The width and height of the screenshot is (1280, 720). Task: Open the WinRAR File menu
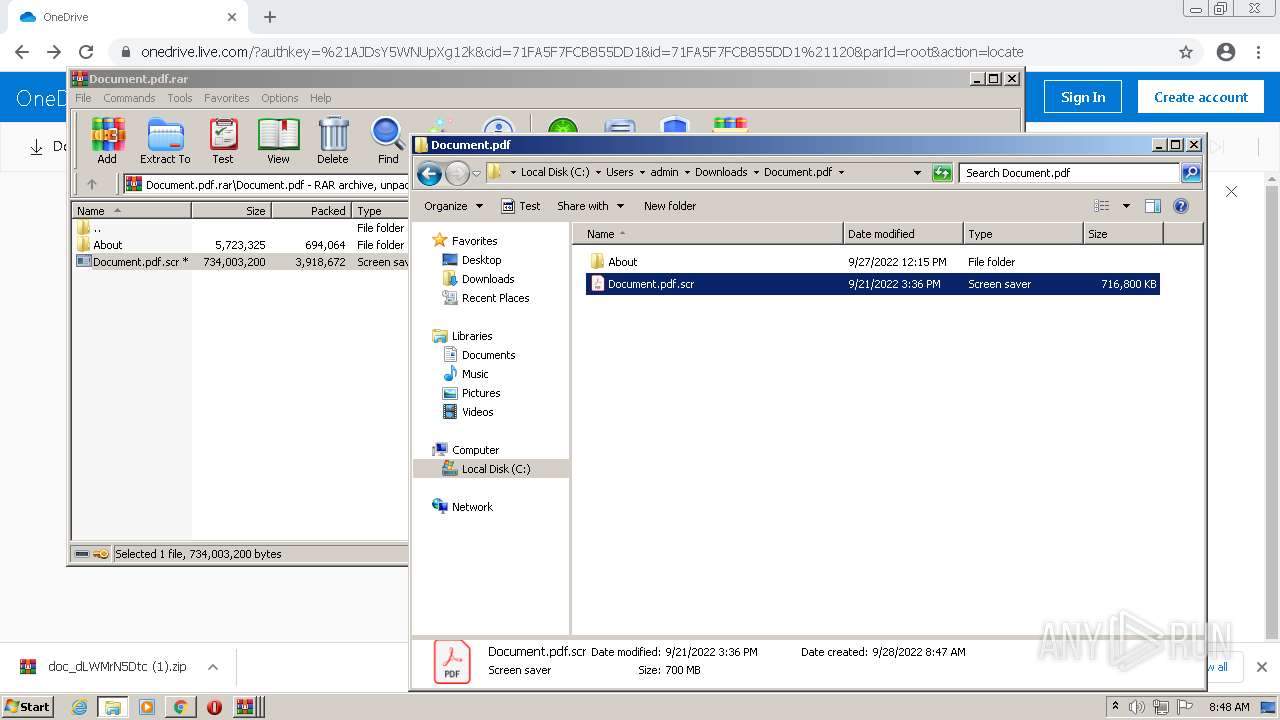(x=83, y=98)
